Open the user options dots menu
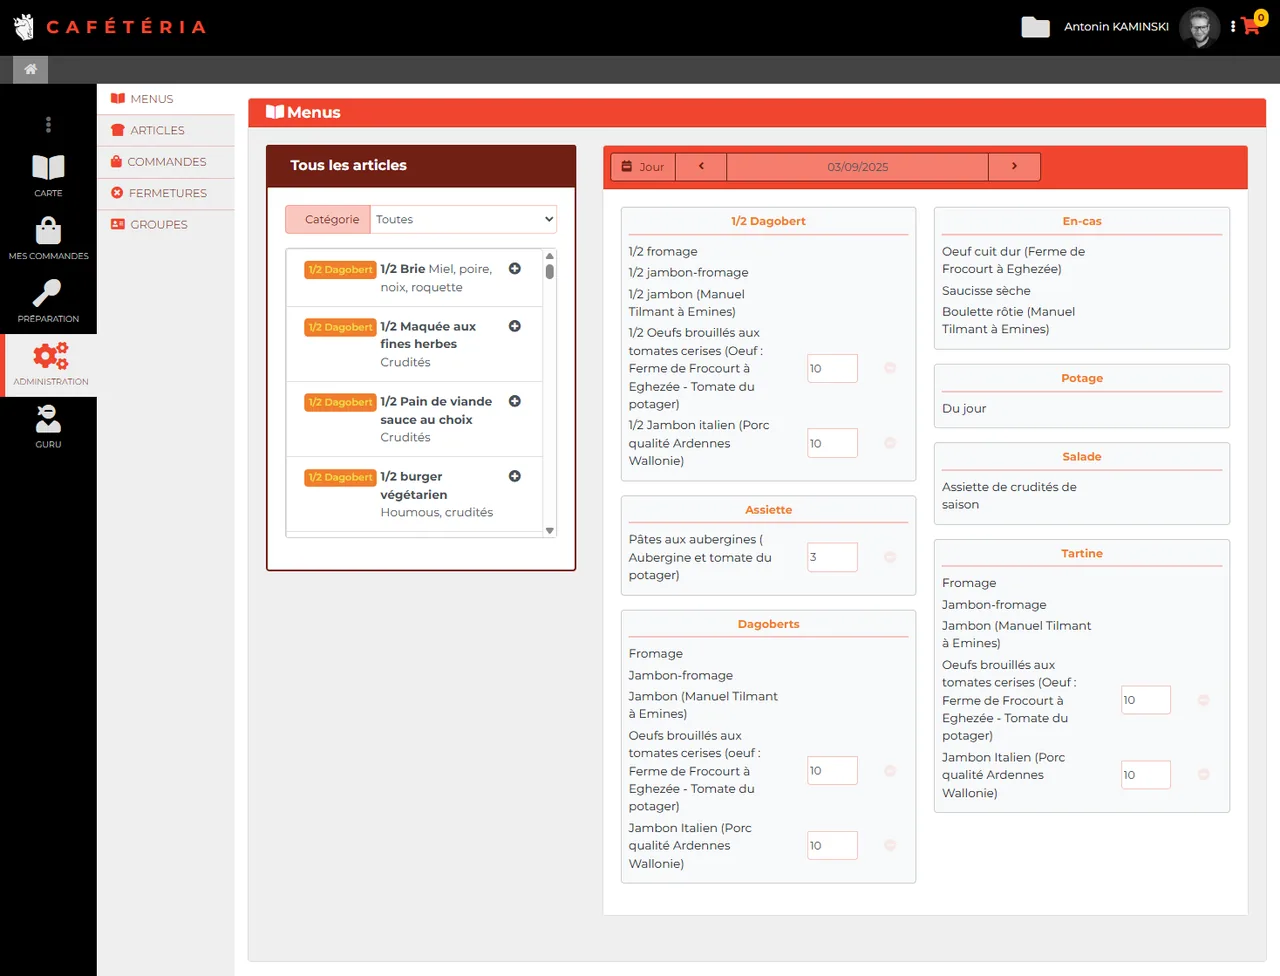This screenshot has height=976, width=1280. [x=1233, y=27]
